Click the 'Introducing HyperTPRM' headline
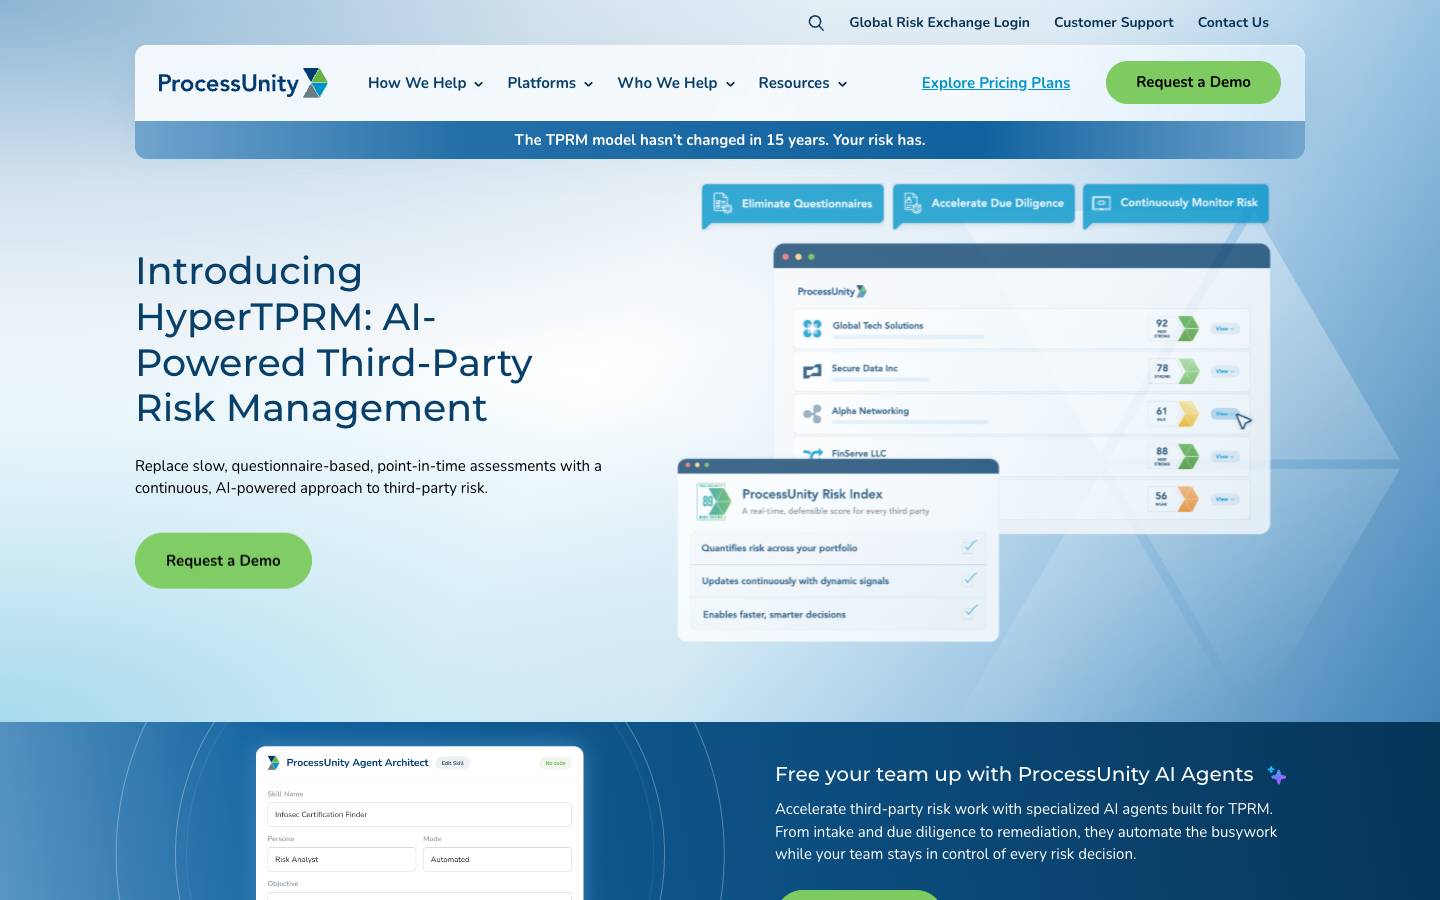Screen dimensions: 1440x900 (334, 339)
